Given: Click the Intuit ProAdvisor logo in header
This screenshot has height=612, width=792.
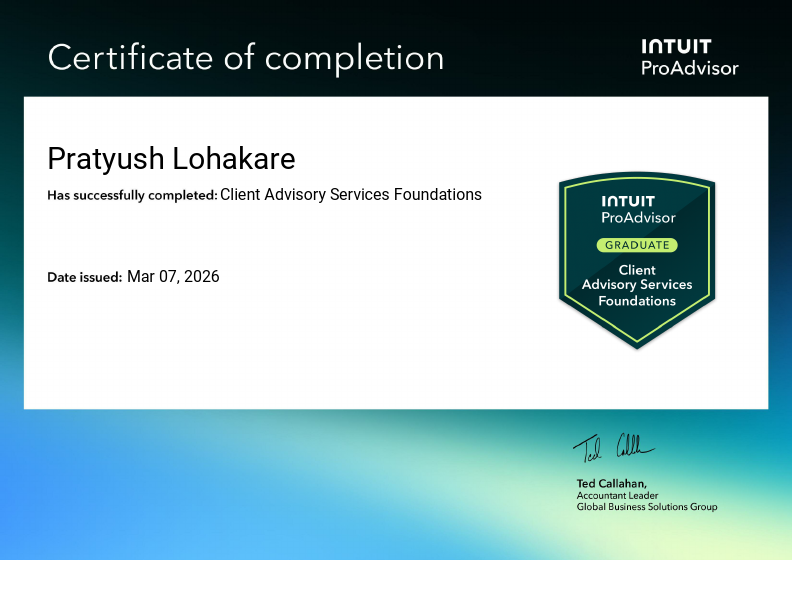Looking at the screenshot, I should click(689, 58).
